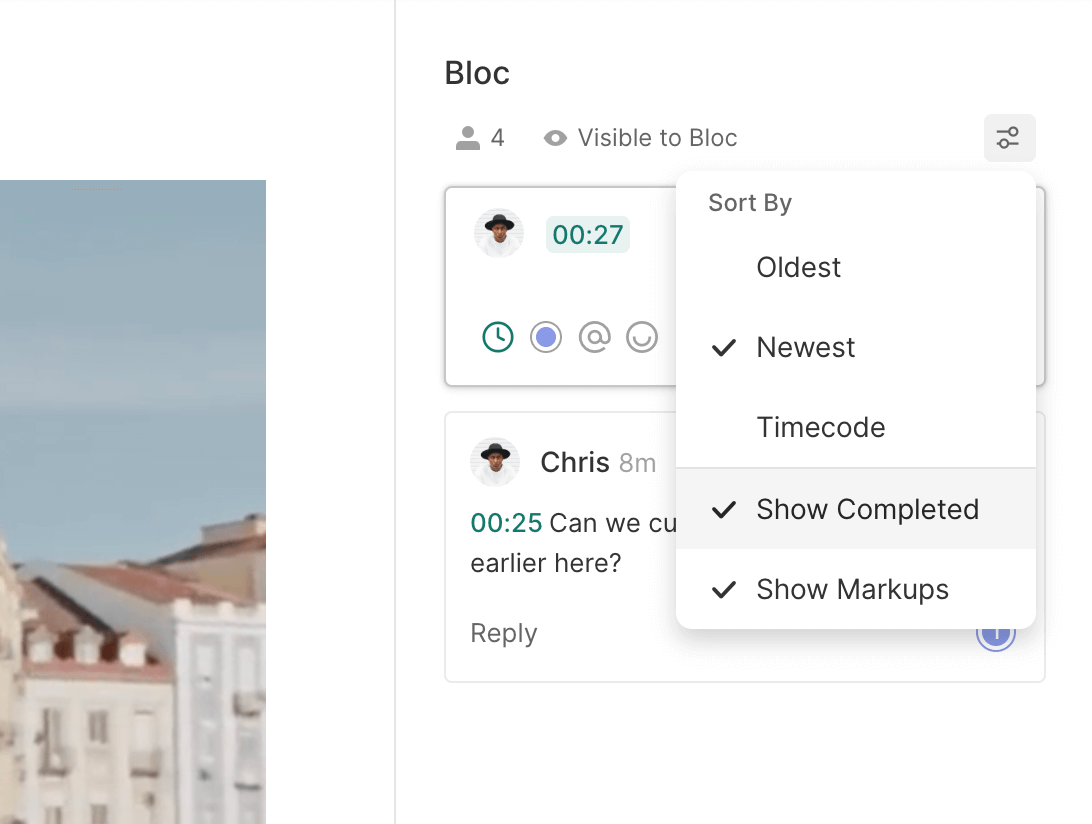Viewport: 1092px width, 824px height.
Task: Toggle the Show Completed option
Action: click(866, 509)
